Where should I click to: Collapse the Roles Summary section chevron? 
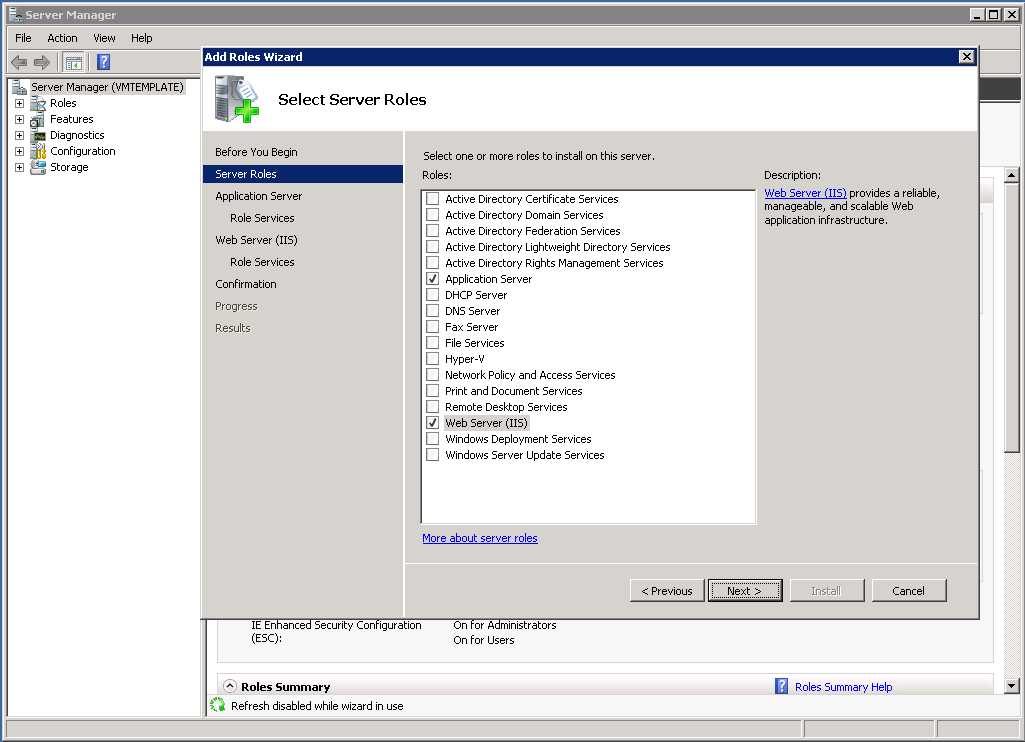tap(229, 686)
